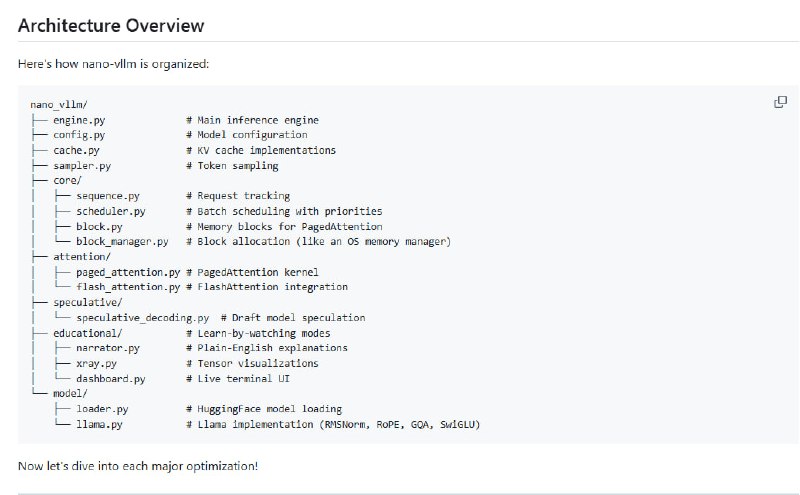Click the cache.py file entry
Screen dimensions: 800x495
[x=76, y=150]
